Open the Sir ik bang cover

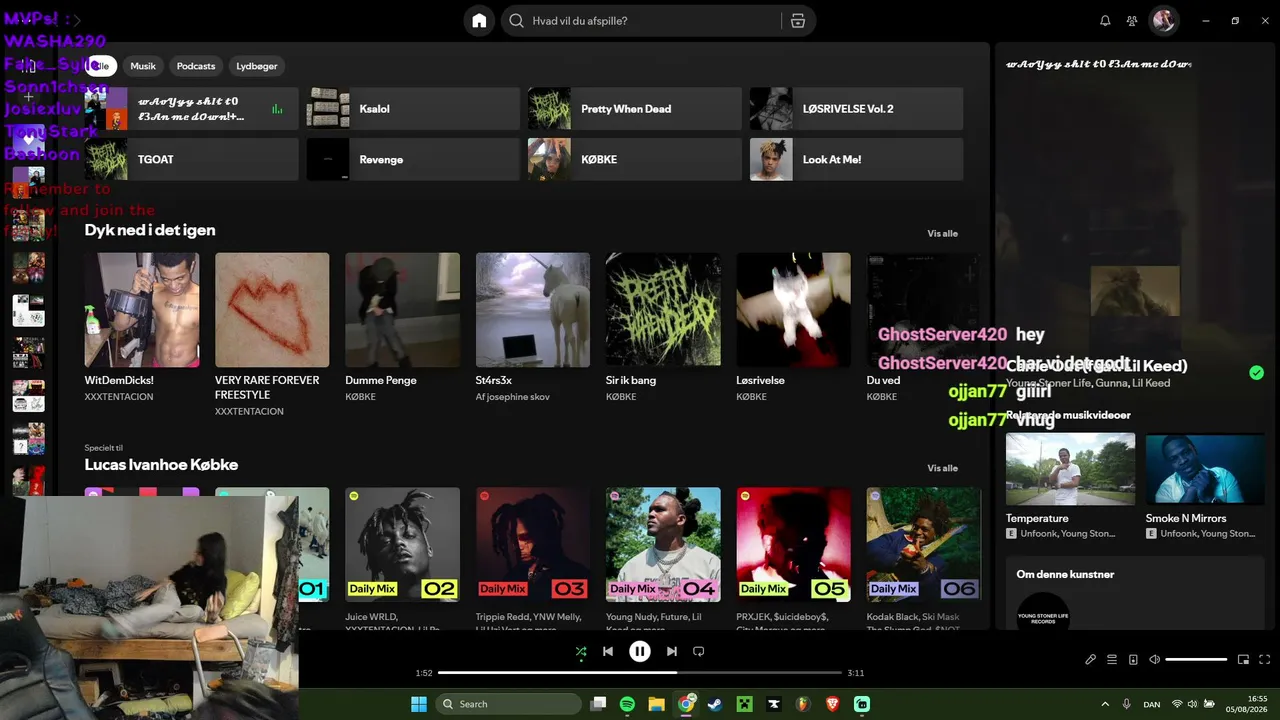click(x=663, y=310)
